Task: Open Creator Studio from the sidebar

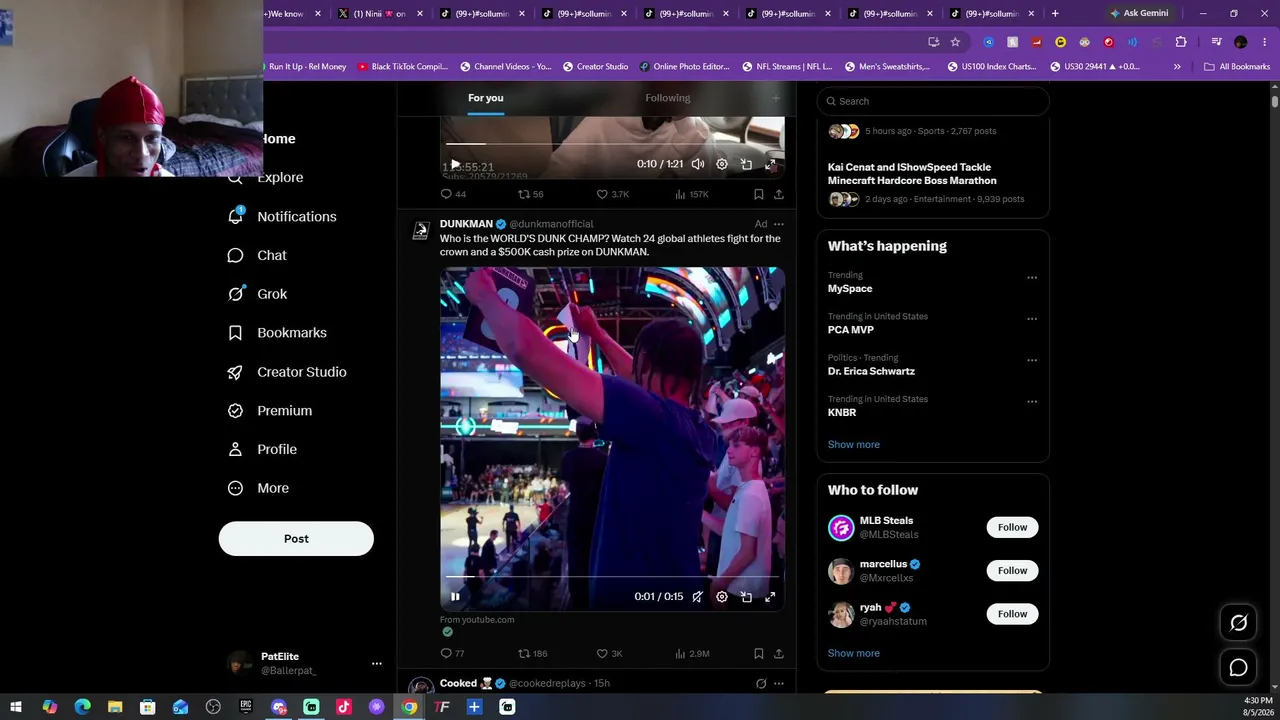Action: pyautogui.click(x=287, y=372)
